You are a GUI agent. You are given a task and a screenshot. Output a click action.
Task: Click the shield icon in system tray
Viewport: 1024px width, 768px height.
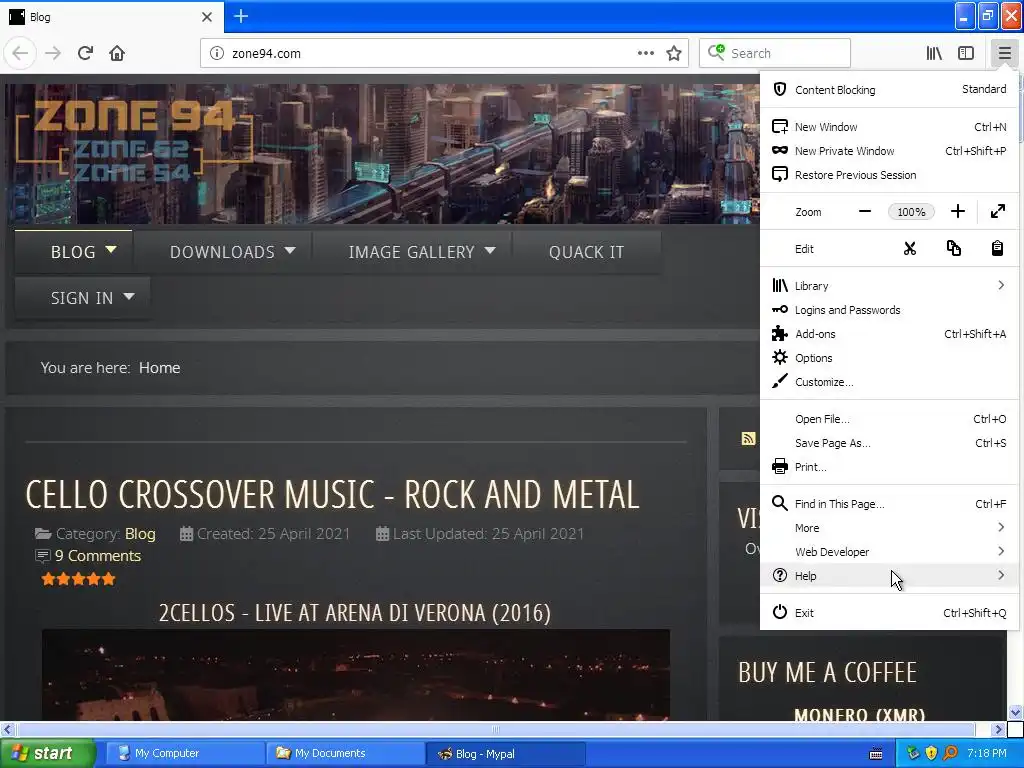point(931,753)
